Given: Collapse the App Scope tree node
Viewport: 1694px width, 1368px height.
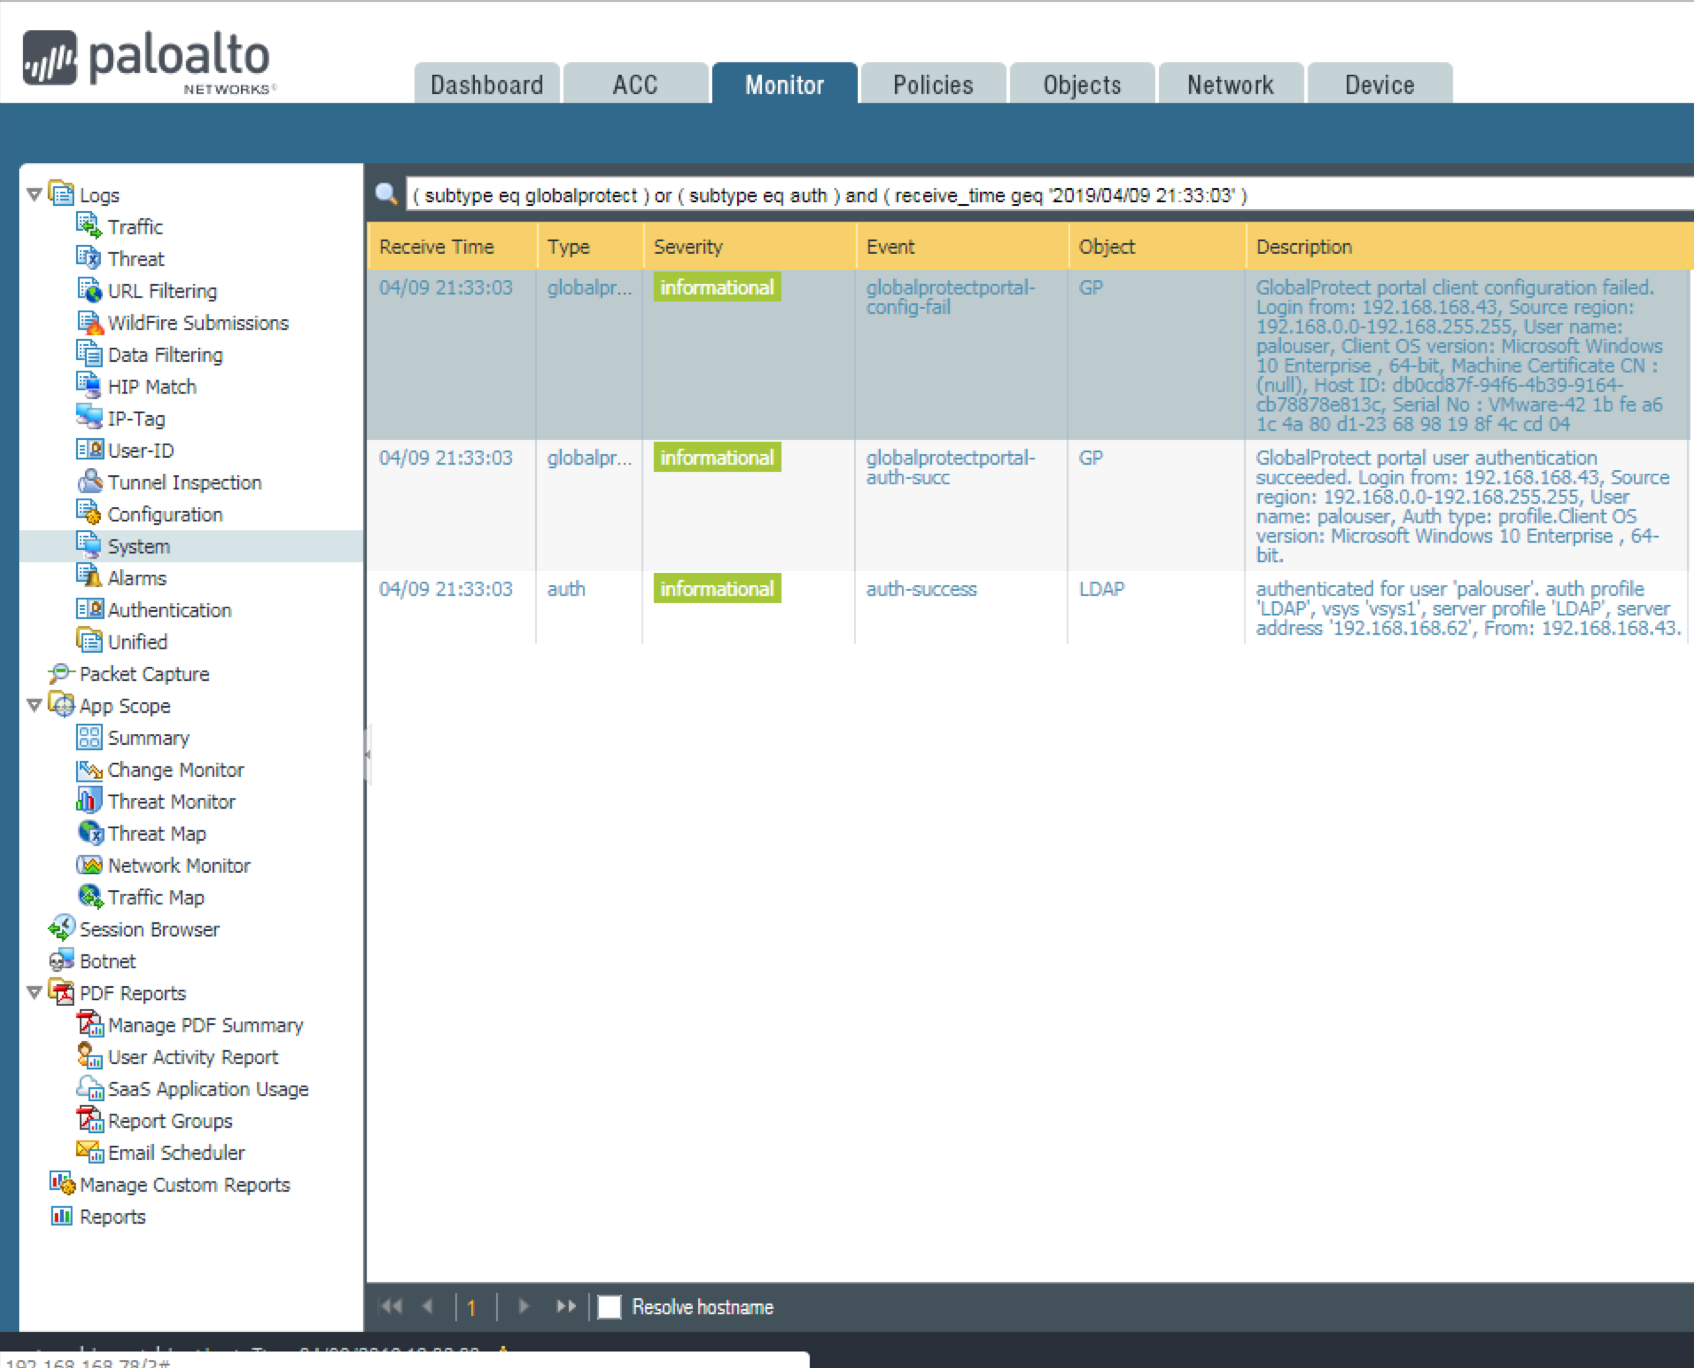Looking at the screenshot, I should tap(34, 705).
